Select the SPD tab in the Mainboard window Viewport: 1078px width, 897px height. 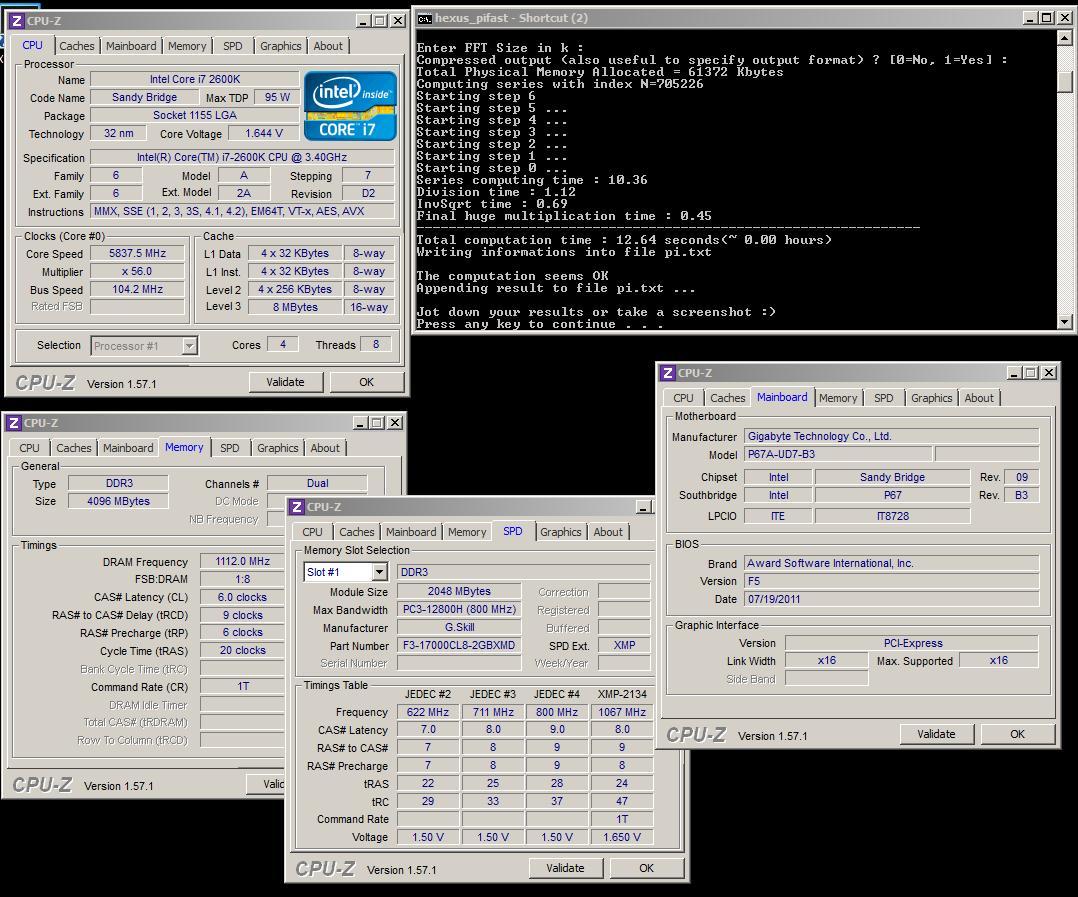[883, 398]
